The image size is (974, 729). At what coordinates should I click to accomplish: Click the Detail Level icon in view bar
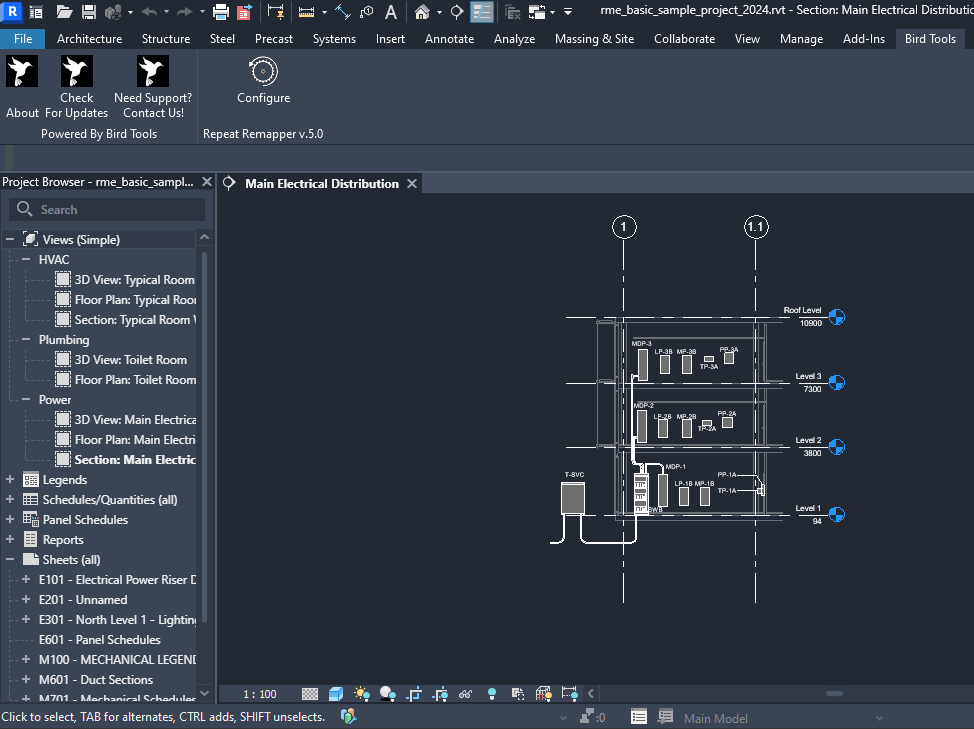coord(310,694)
